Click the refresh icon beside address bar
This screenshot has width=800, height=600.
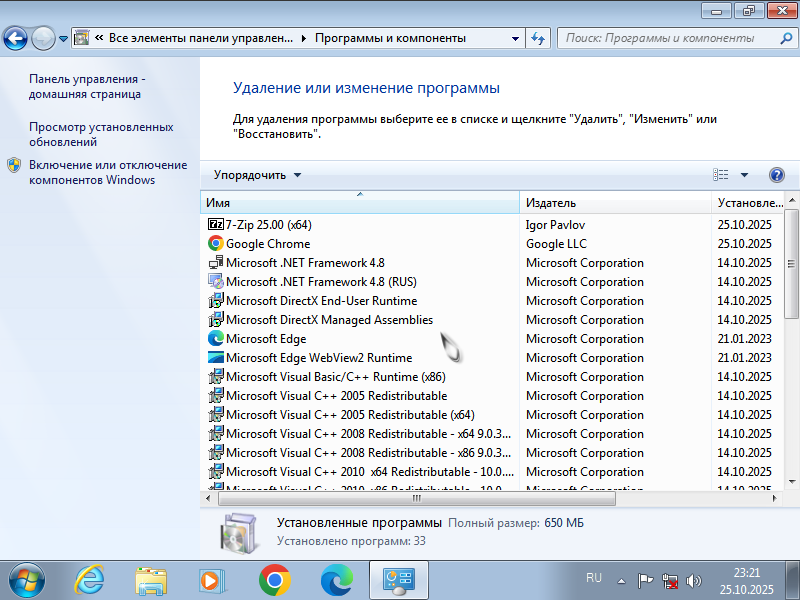pyautogui.click(x=538, y=39)
